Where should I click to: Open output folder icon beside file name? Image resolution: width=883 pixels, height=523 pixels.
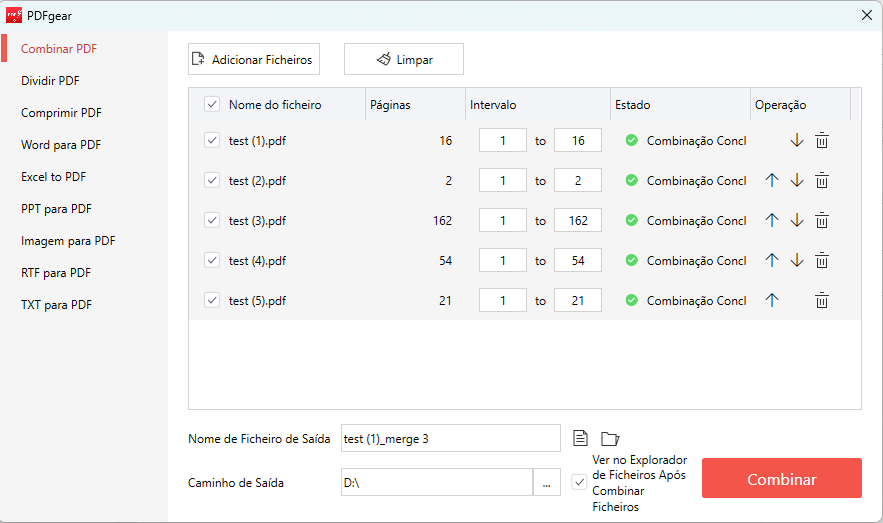[610, 438]
